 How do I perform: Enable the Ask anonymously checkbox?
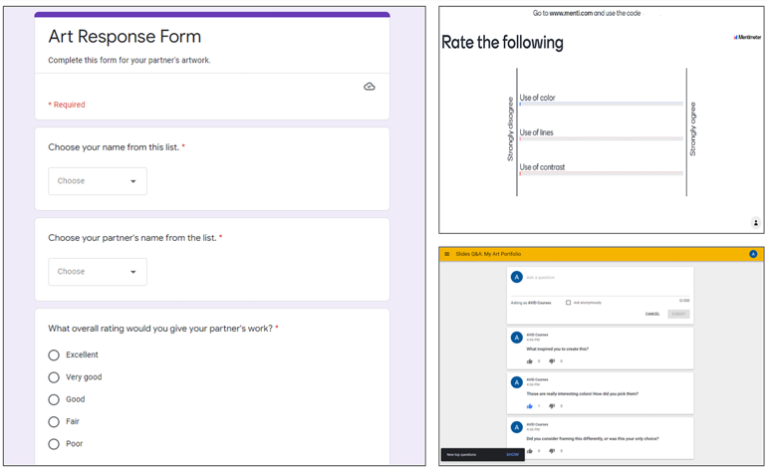point(568,301)
